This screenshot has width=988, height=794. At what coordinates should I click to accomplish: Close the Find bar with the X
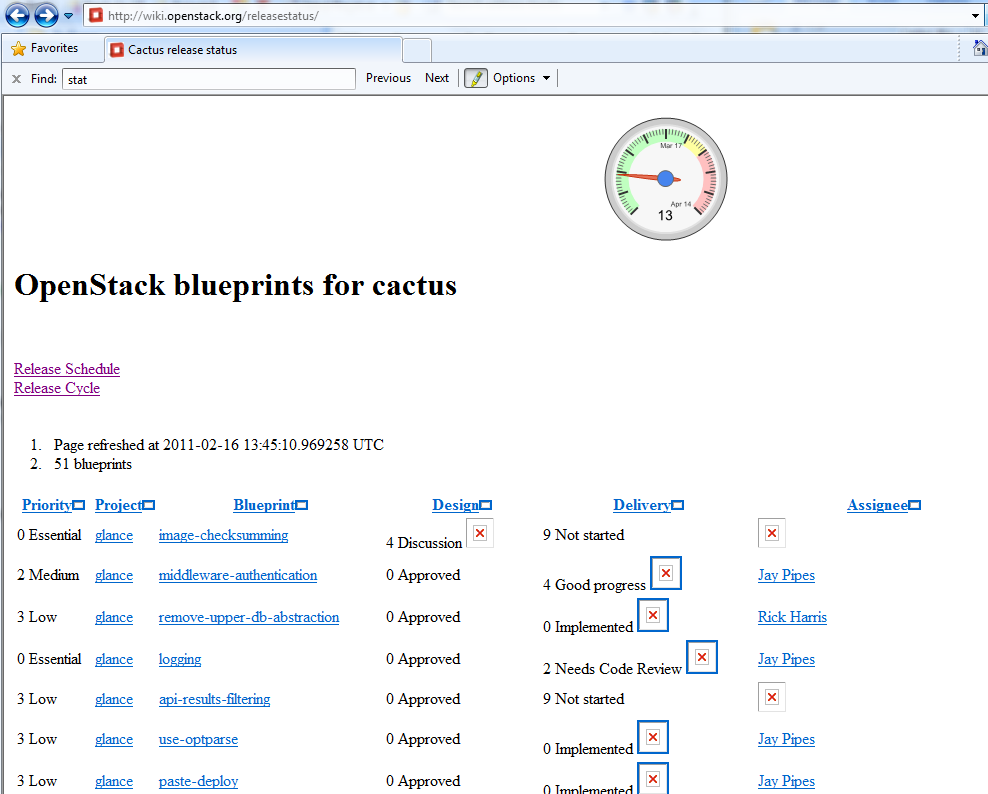16,78
